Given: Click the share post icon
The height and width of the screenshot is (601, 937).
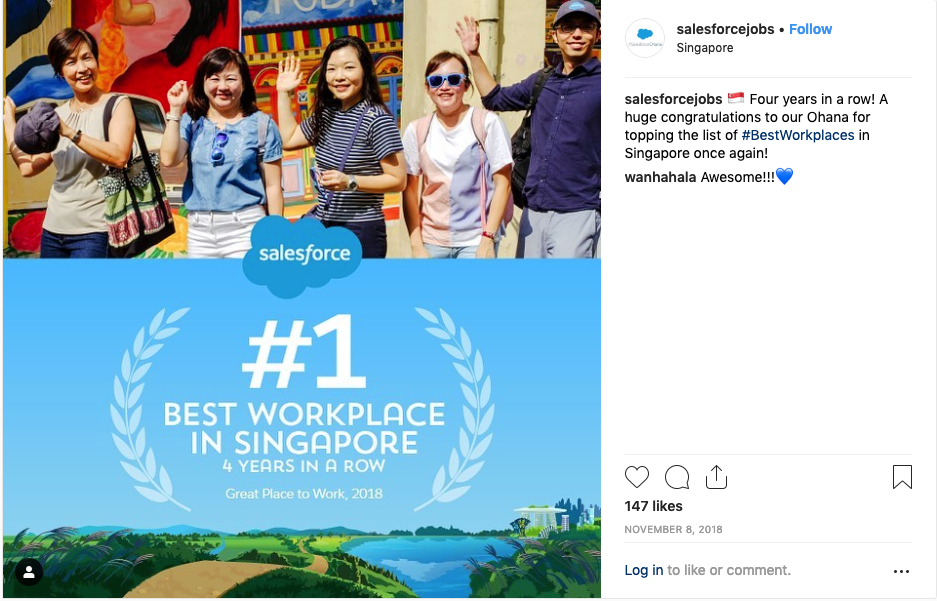Looking at the screenshot, I should pyautogui.click(x=716, y=477).
